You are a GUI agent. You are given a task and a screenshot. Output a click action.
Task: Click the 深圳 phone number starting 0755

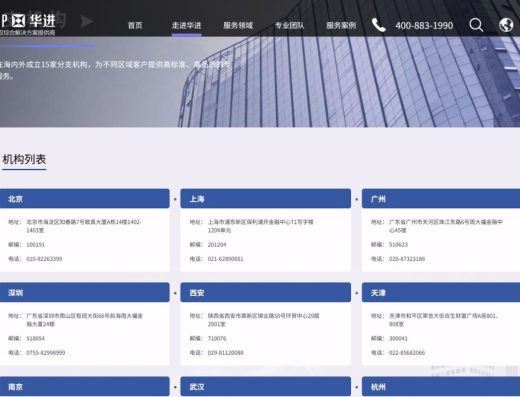click(x=46, y=353)
